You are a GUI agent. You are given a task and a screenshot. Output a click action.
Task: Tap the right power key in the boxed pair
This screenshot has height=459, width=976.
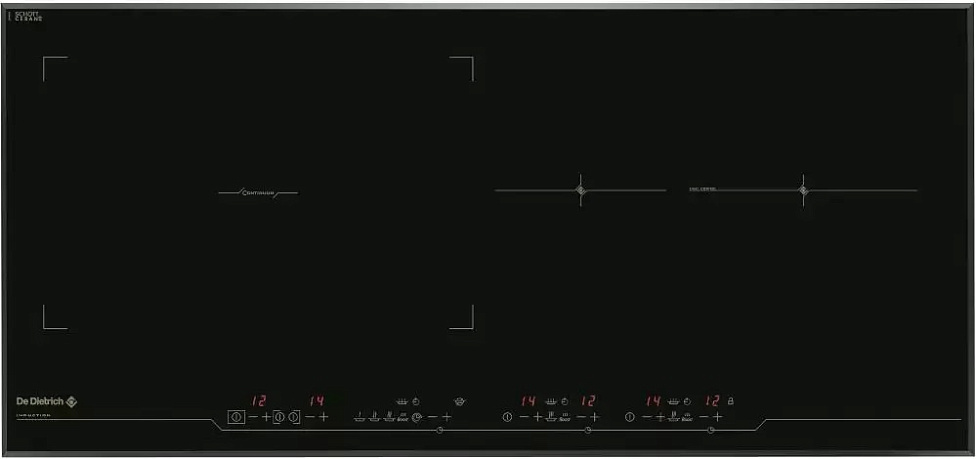(293, 417)
